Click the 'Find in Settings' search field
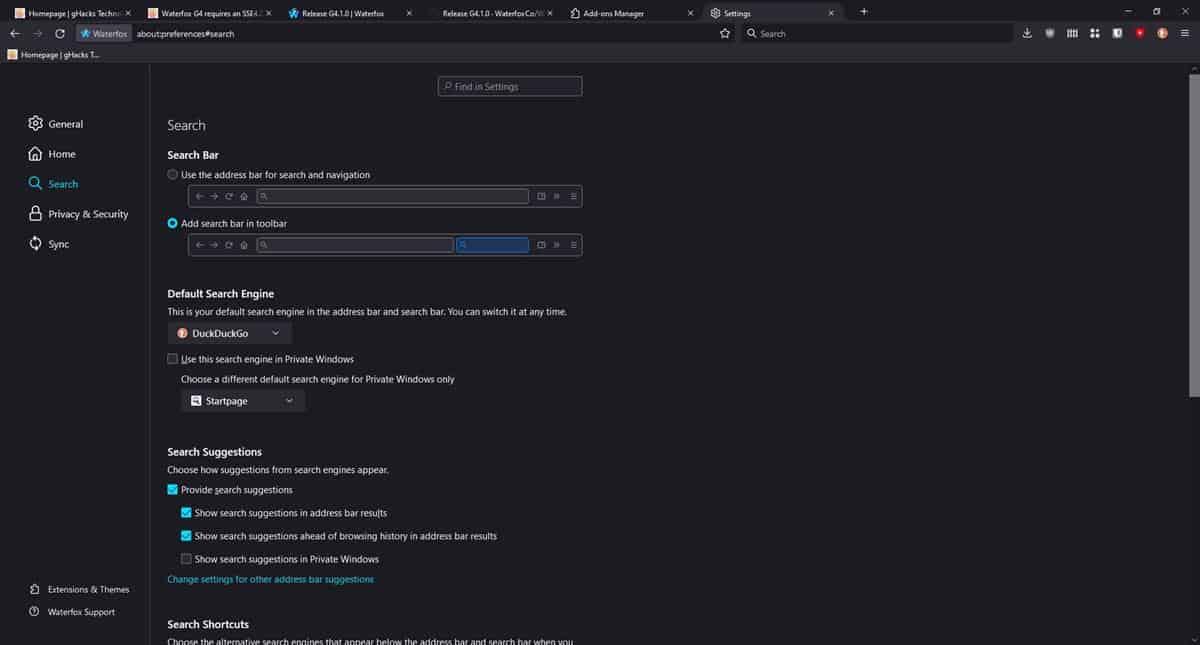Viewport: 1200px width, 645px height. (x=510, y=87)
